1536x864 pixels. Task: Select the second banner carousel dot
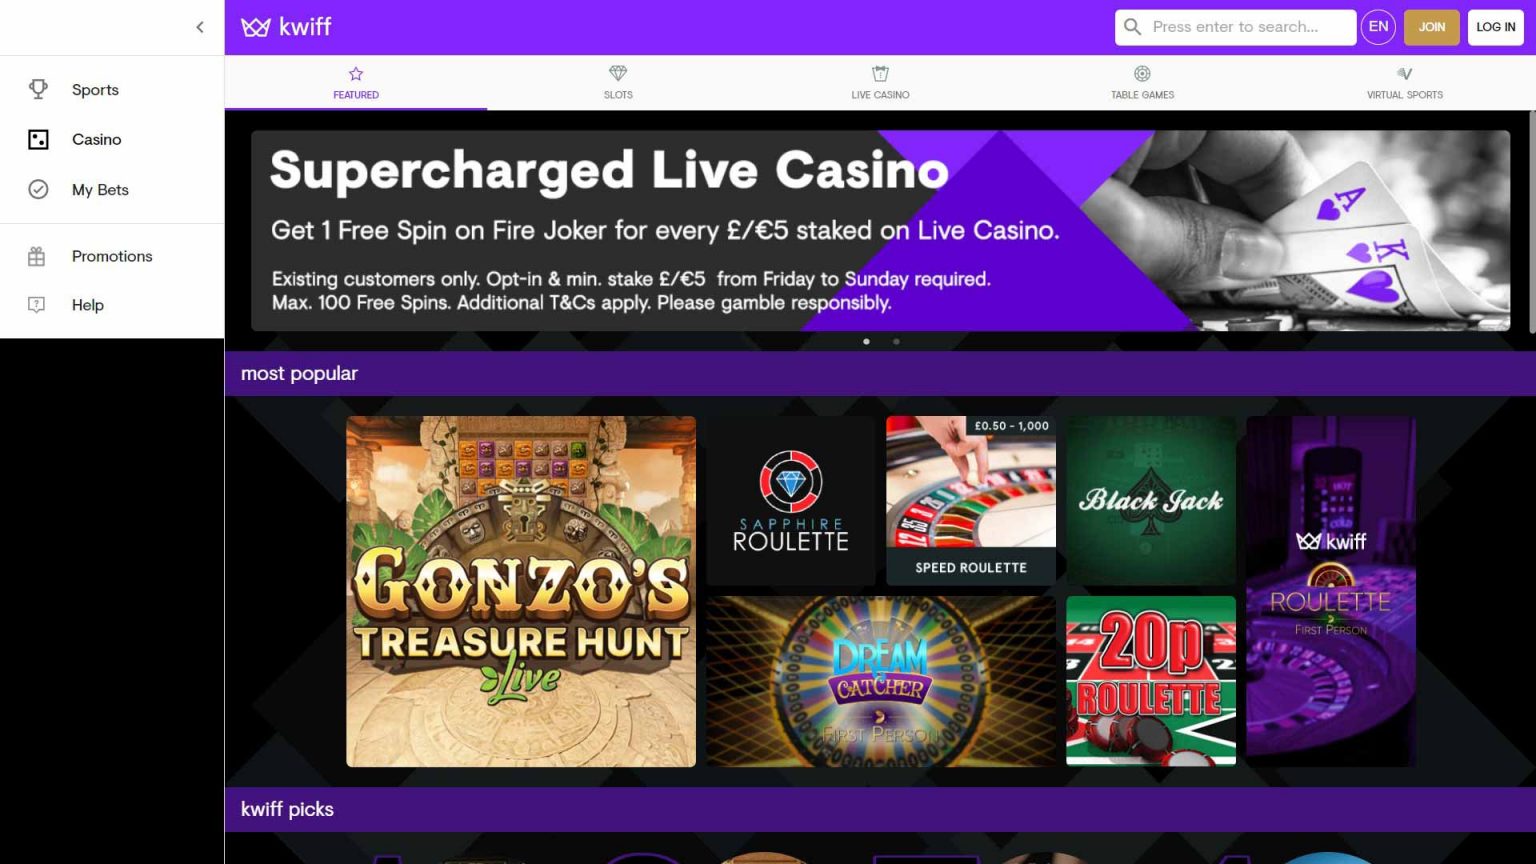[896, 341]
